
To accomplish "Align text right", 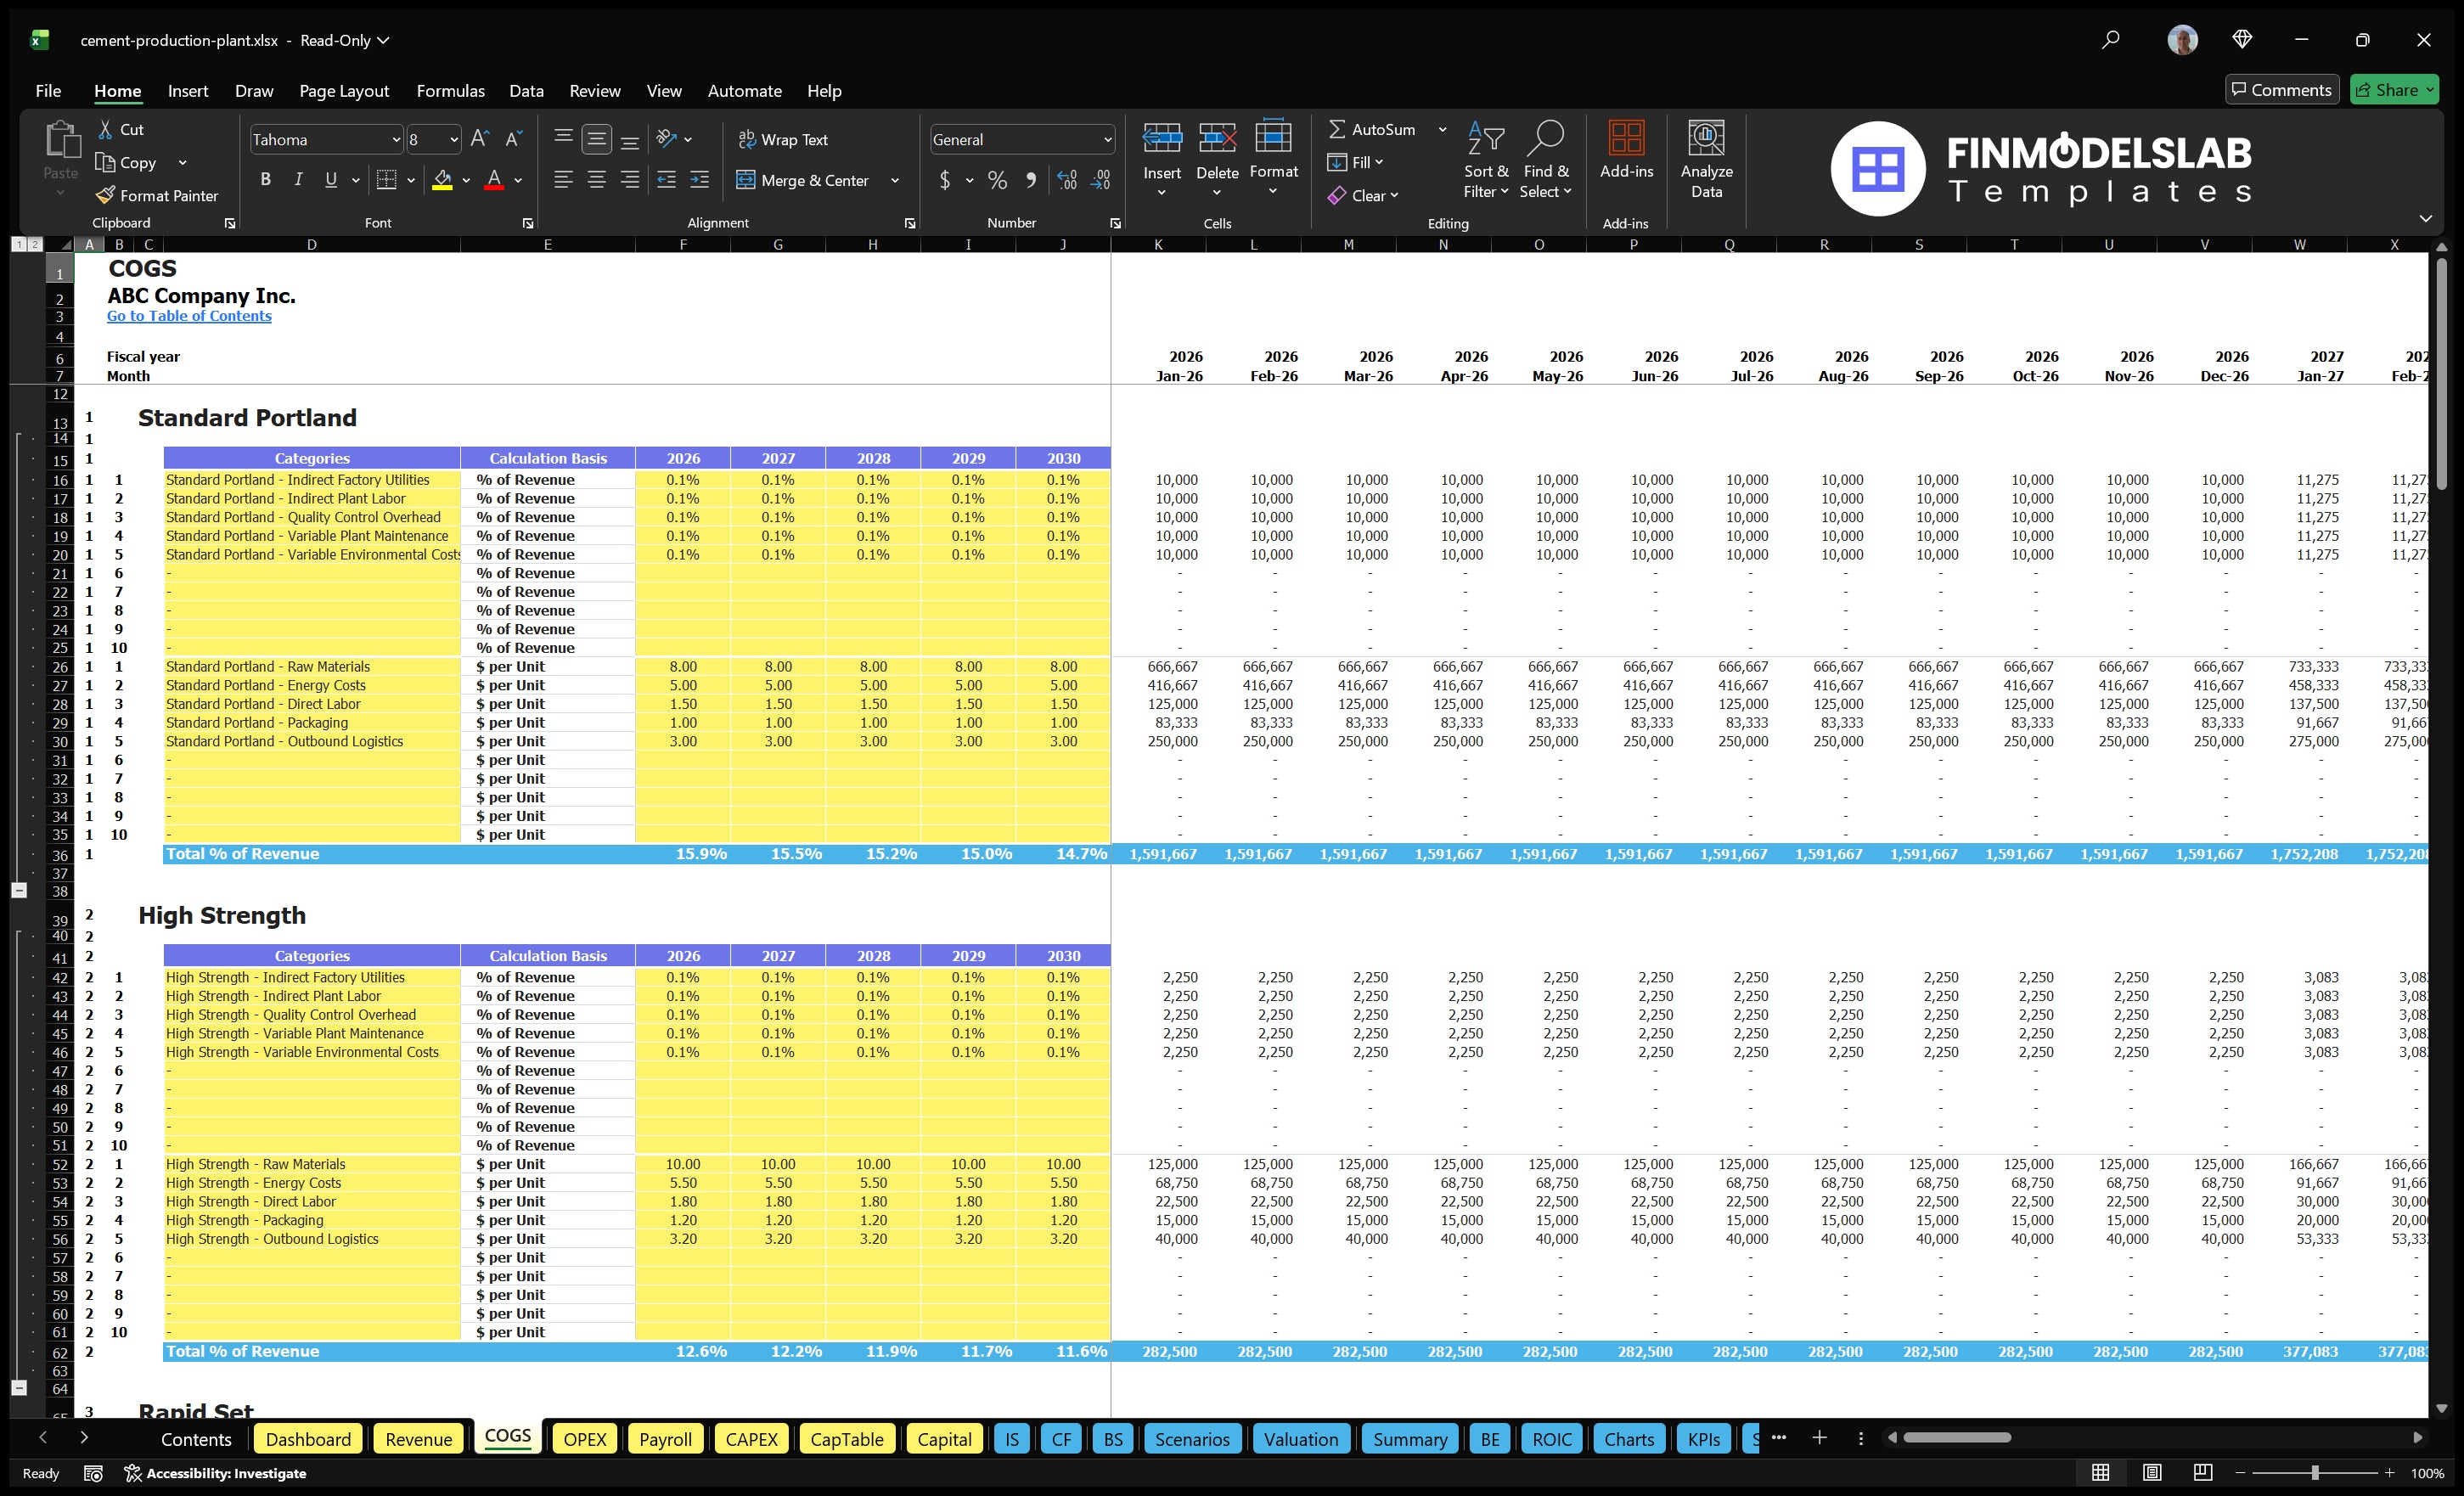I will [x=630, y=180].
